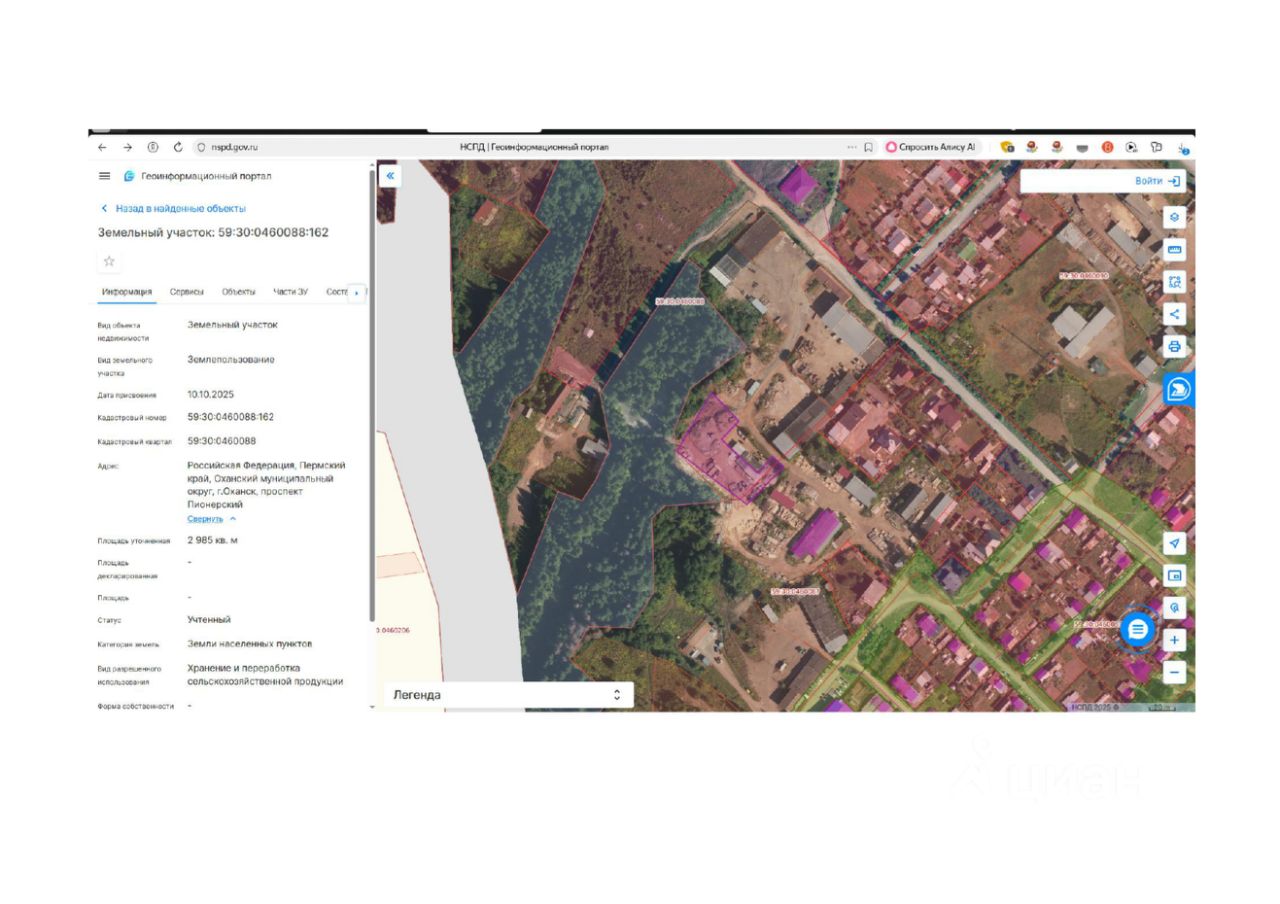Screen dimensions: 1280x904
Task: Click the area value 2 985 кв. м
Action: click(212, 541)
